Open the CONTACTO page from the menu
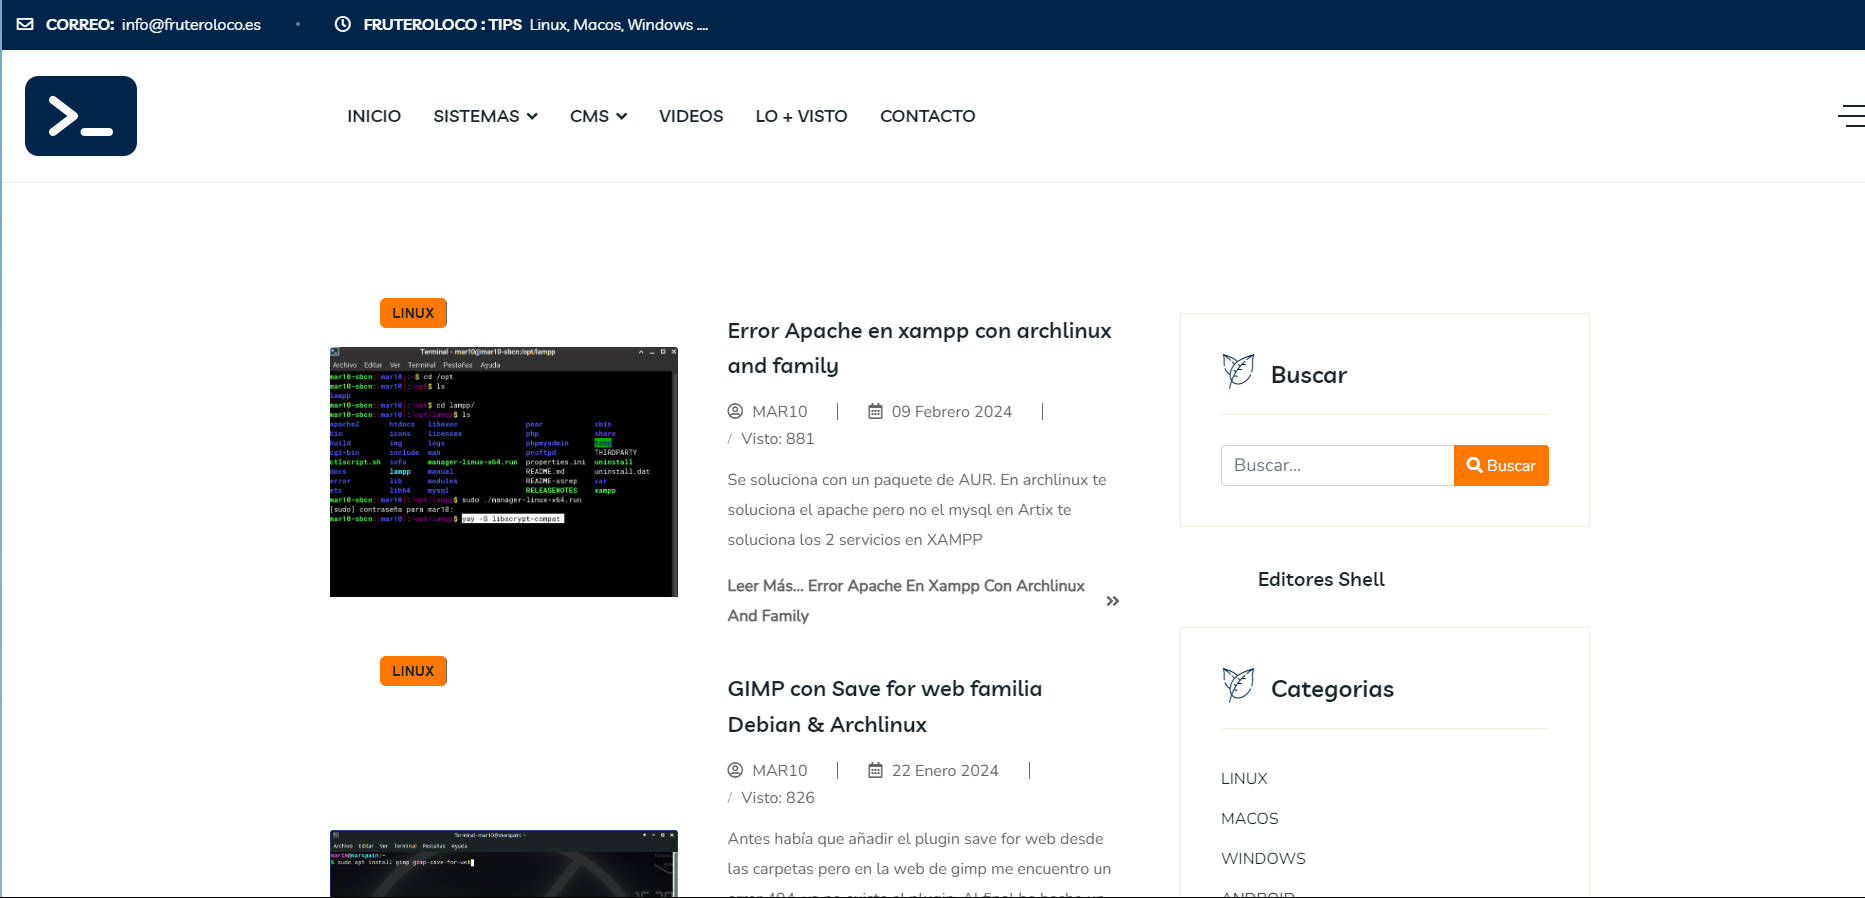The width and height of the screenshot is (1865, 898). click(927, 116)
